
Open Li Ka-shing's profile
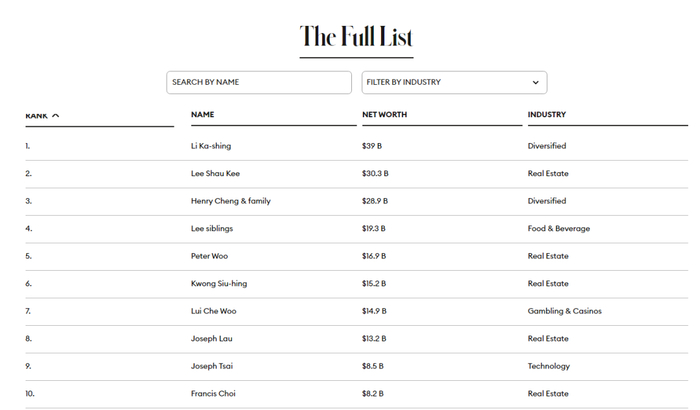tap(211, 146)
